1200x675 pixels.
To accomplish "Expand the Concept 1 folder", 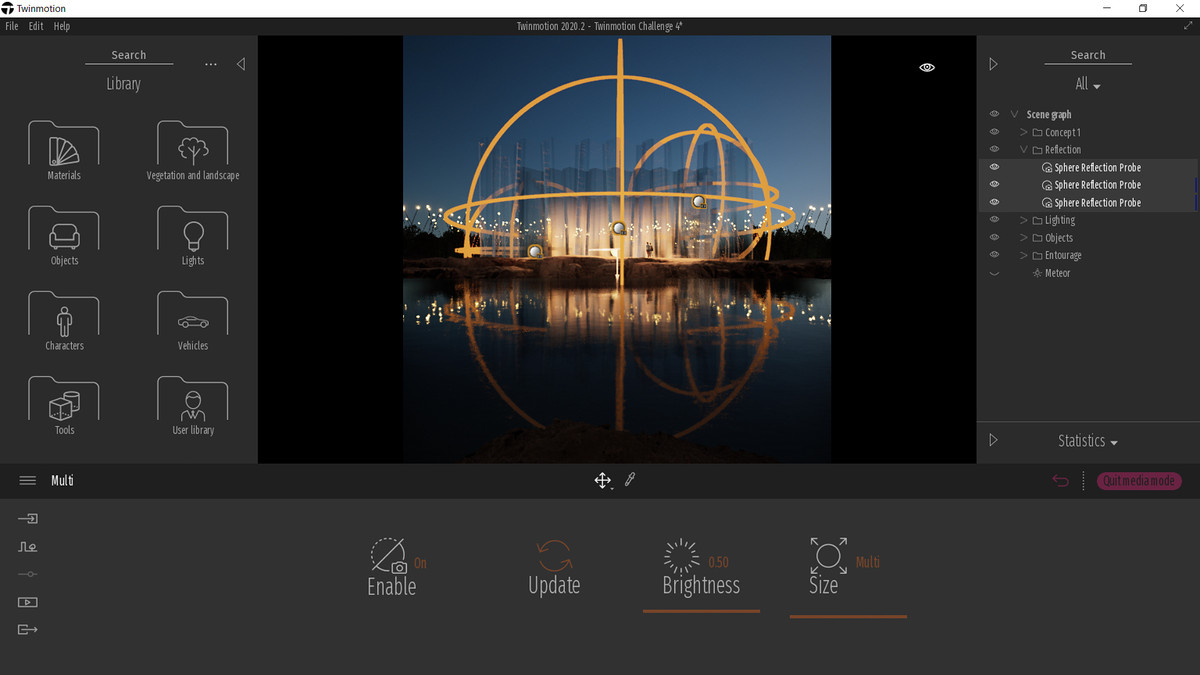I will [1024, 132].
